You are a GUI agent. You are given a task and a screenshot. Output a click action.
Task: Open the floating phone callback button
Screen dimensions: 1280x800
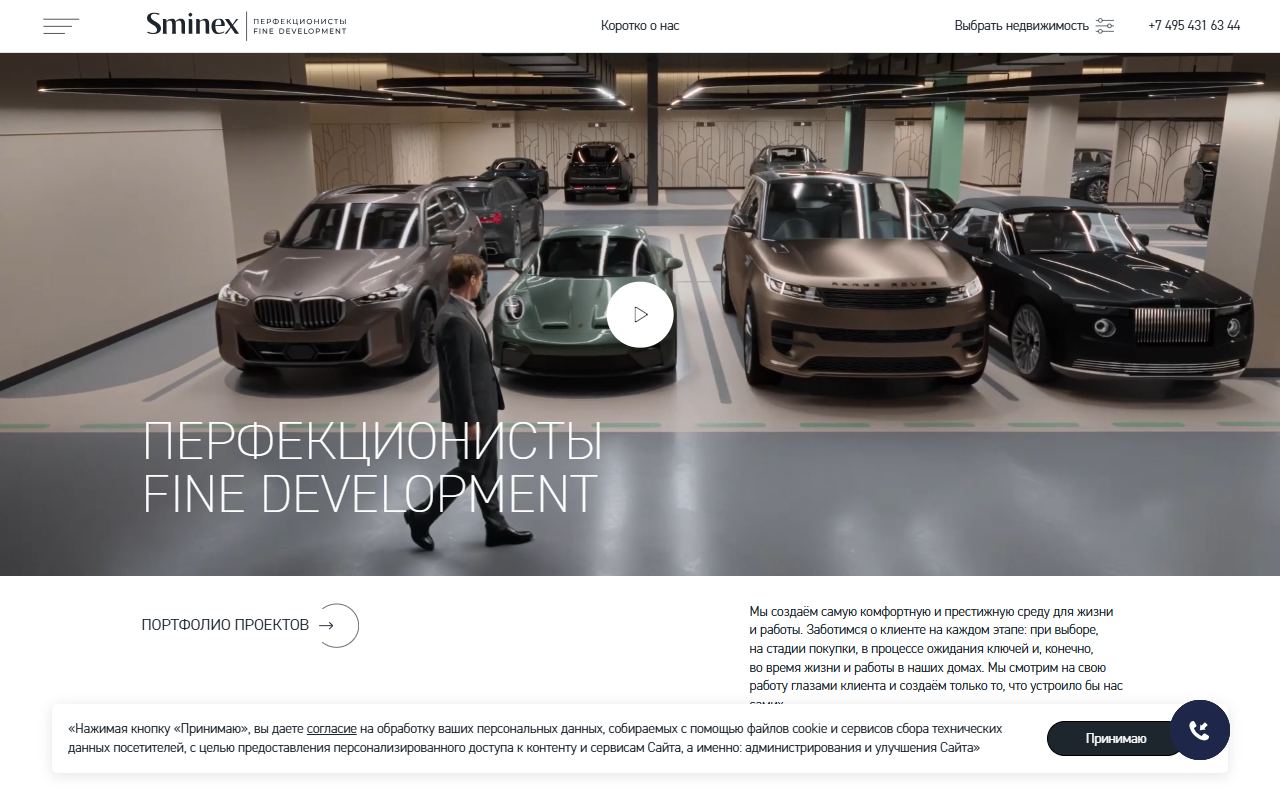click(x=1199, y=730)
